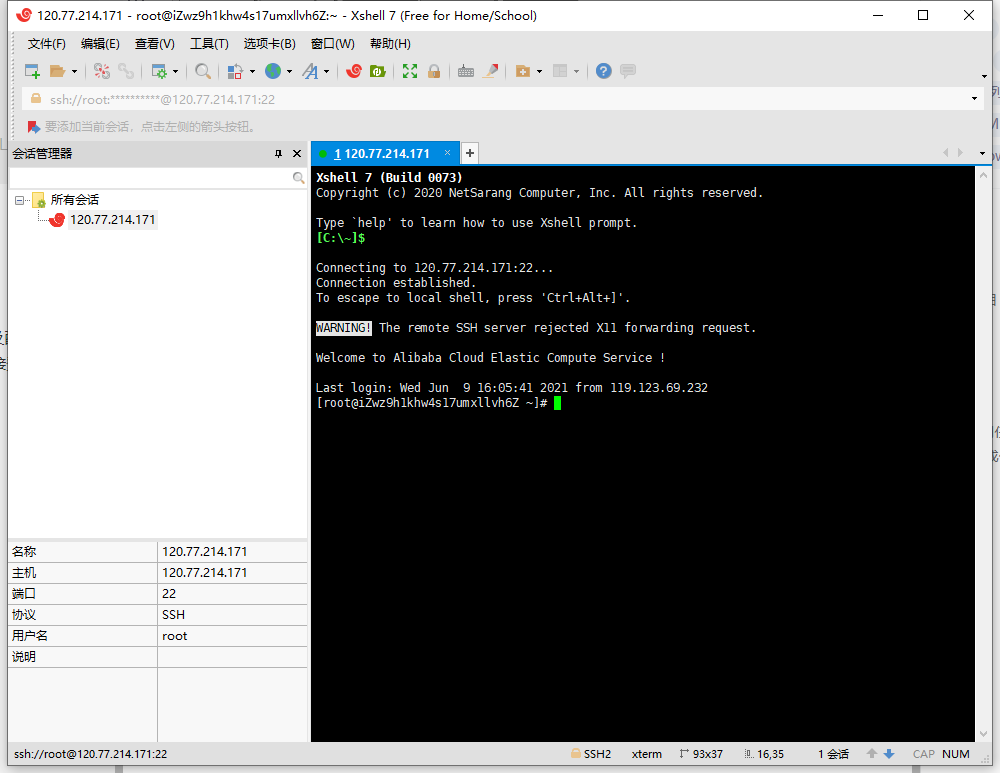Click the folder-plus toolbar icon
The height and width of the screenshot is (773, 1000).
[523, 71]
